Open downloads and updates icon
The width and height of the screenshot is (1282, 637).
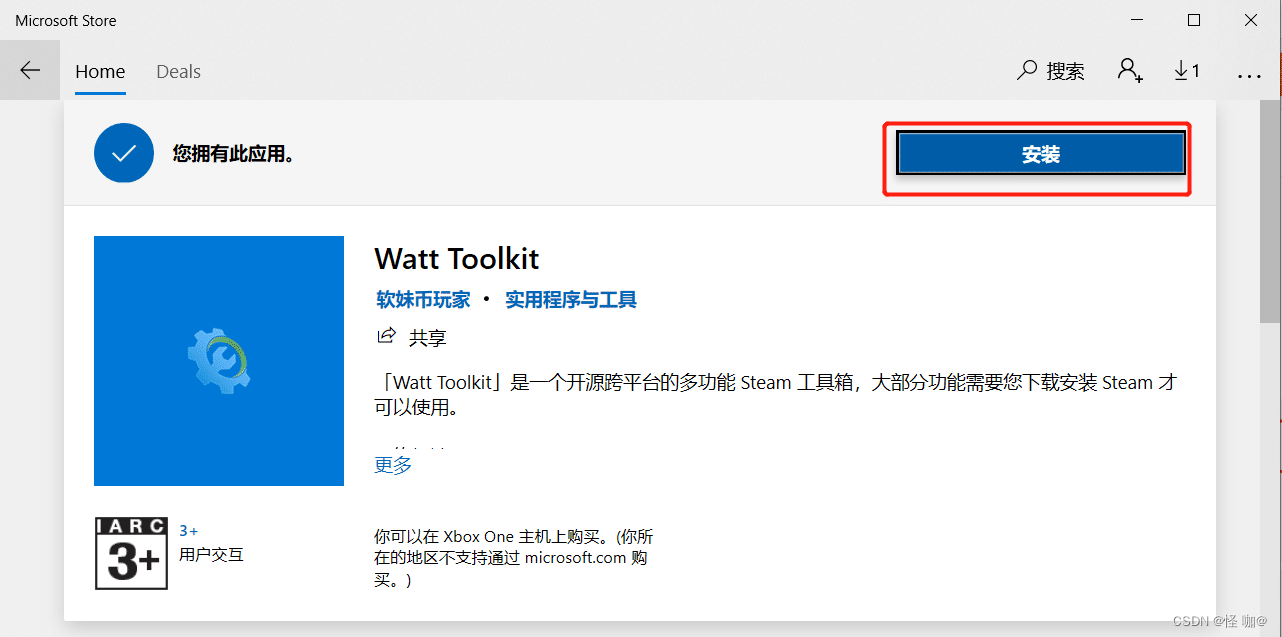point(1187,71)
